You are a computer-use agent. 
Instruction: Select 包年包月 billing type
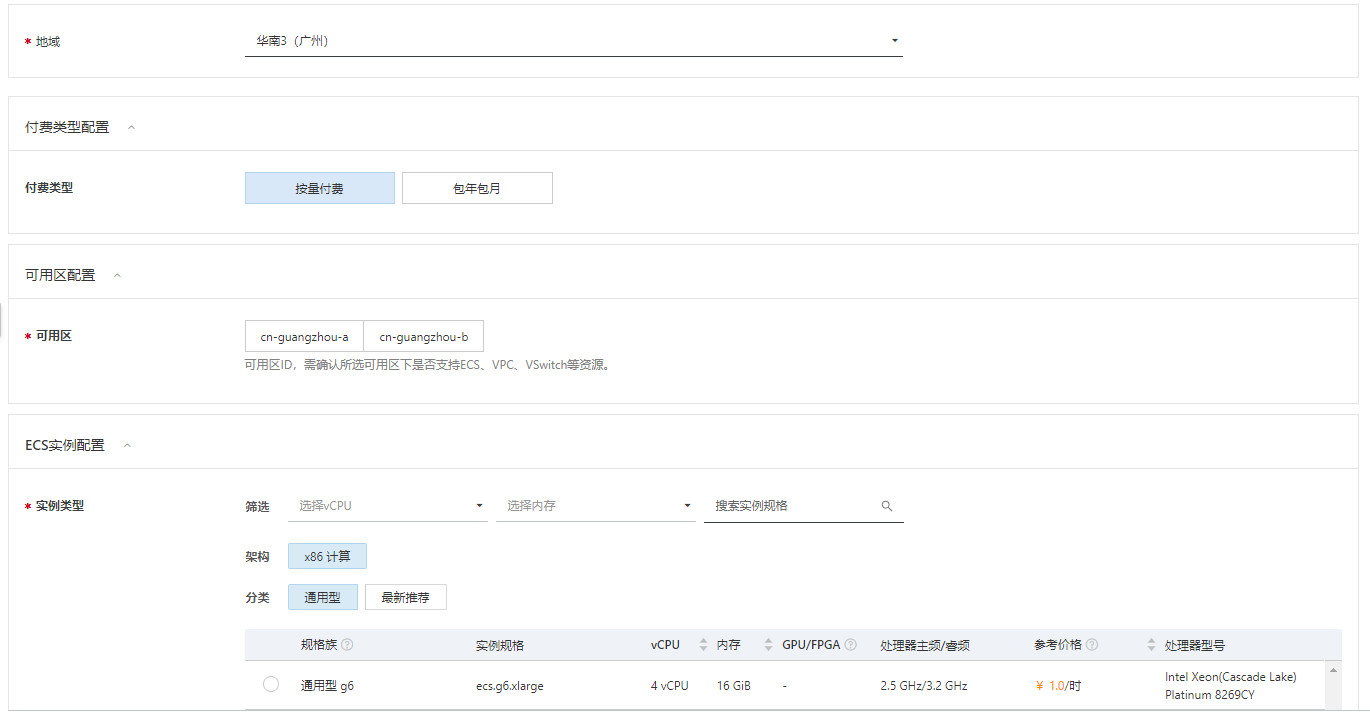click(477, 188)
